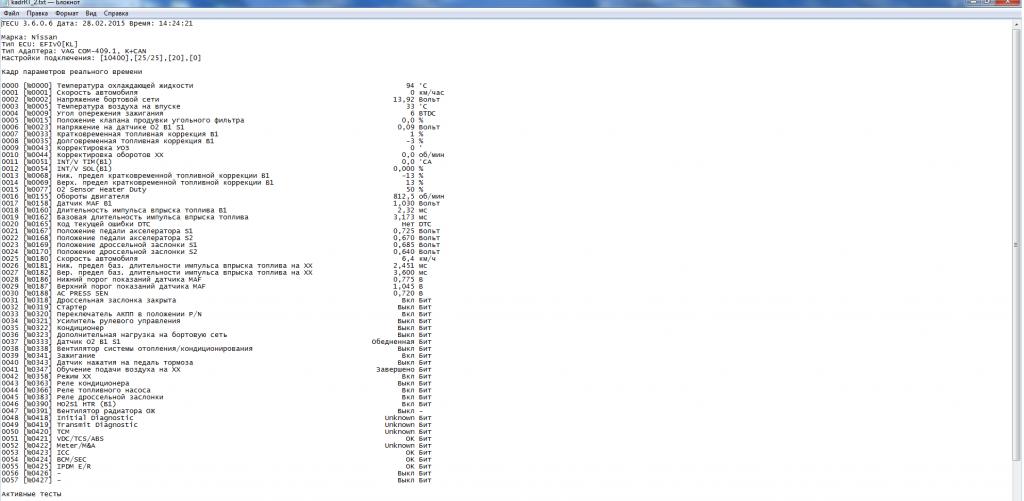This screenshot has height=501, width=1024.
Task: Click the 'BCM/SEC' row
Action: 223,459
